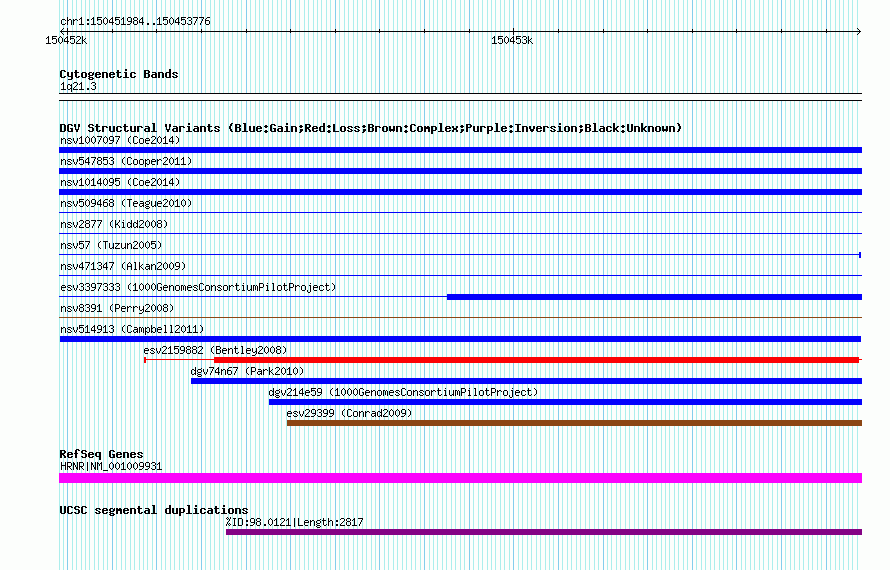This screenshot has width=890, height=570.
Task: Open the dgv74n67 (Park2010) label
Action: pos(247,371)
